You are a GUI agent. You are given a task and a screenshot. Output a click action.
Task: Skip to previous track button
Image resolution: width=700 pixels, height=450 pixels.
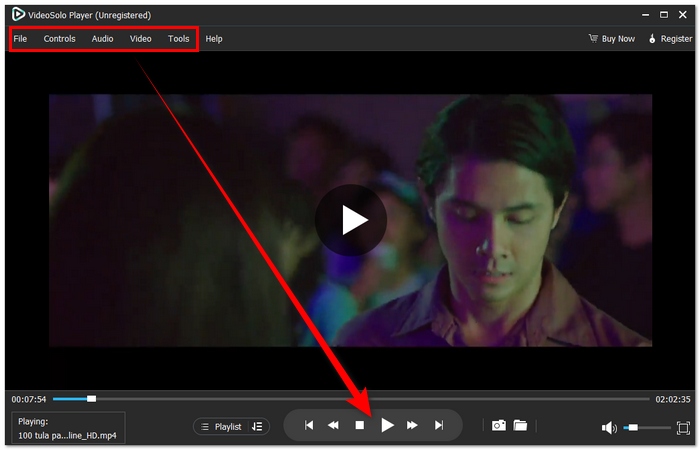(x=308, y=425)
